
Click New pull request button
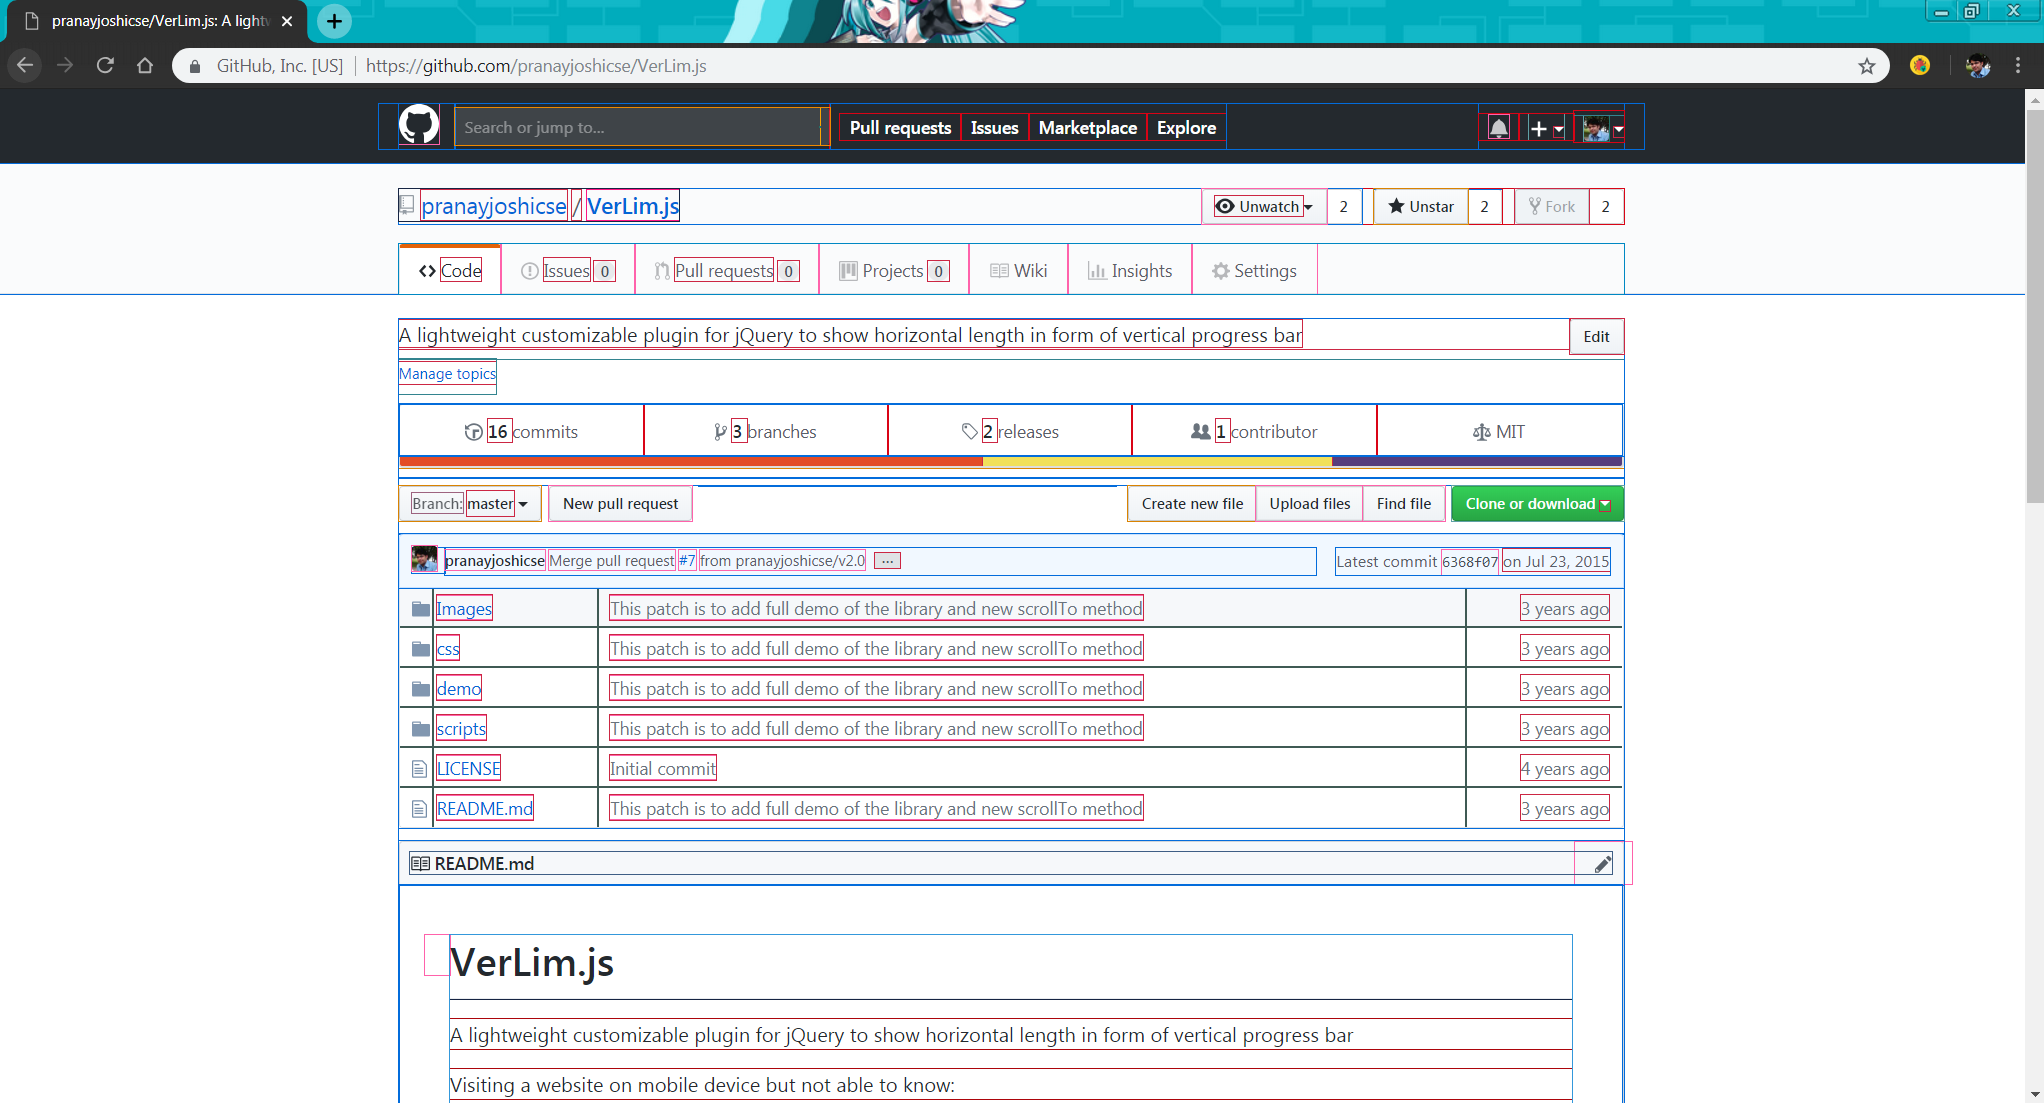620,504
